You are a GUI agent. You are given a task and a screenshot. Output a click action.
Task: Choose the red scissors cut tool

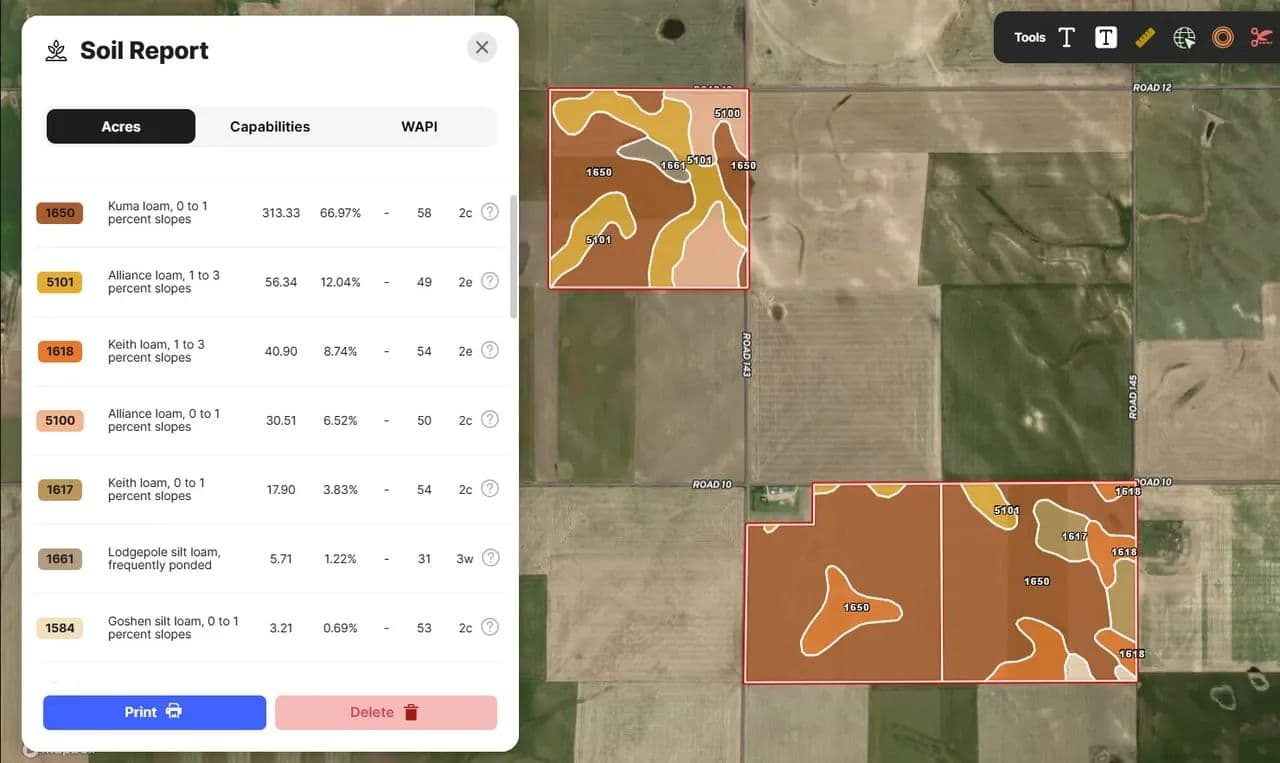click(1259, 38)
